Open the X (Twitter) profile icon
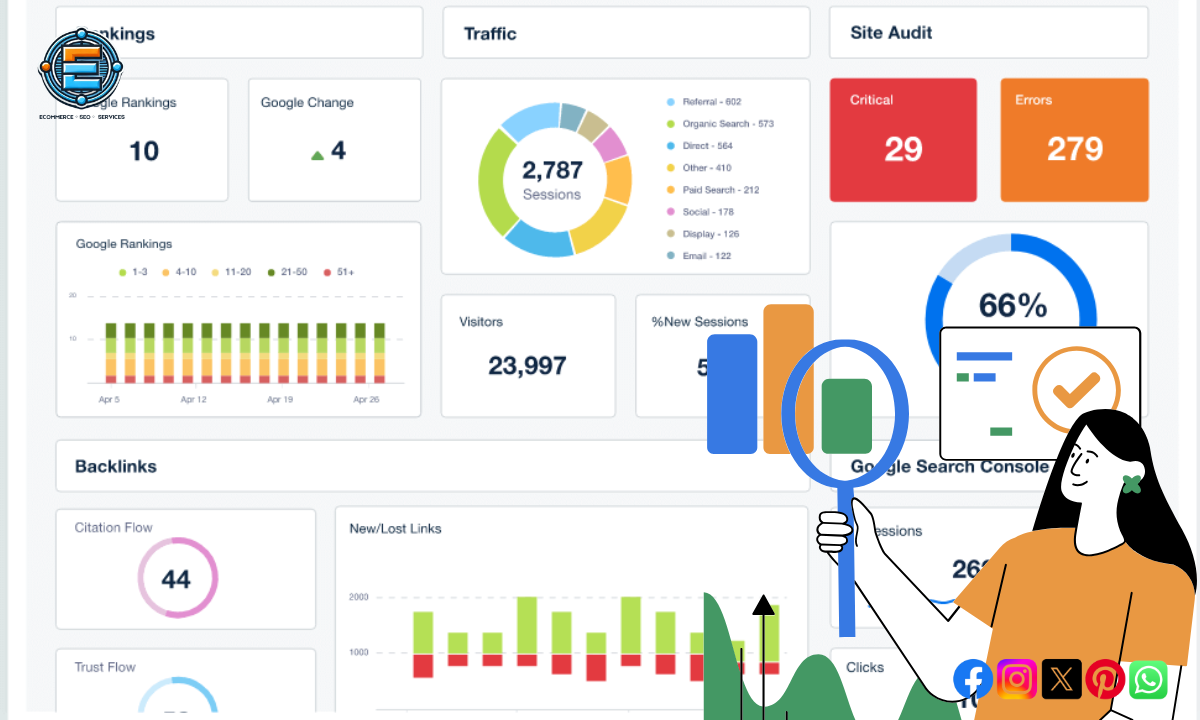The width and height of the screenshot is (1200, 720). pos(1060,679)
